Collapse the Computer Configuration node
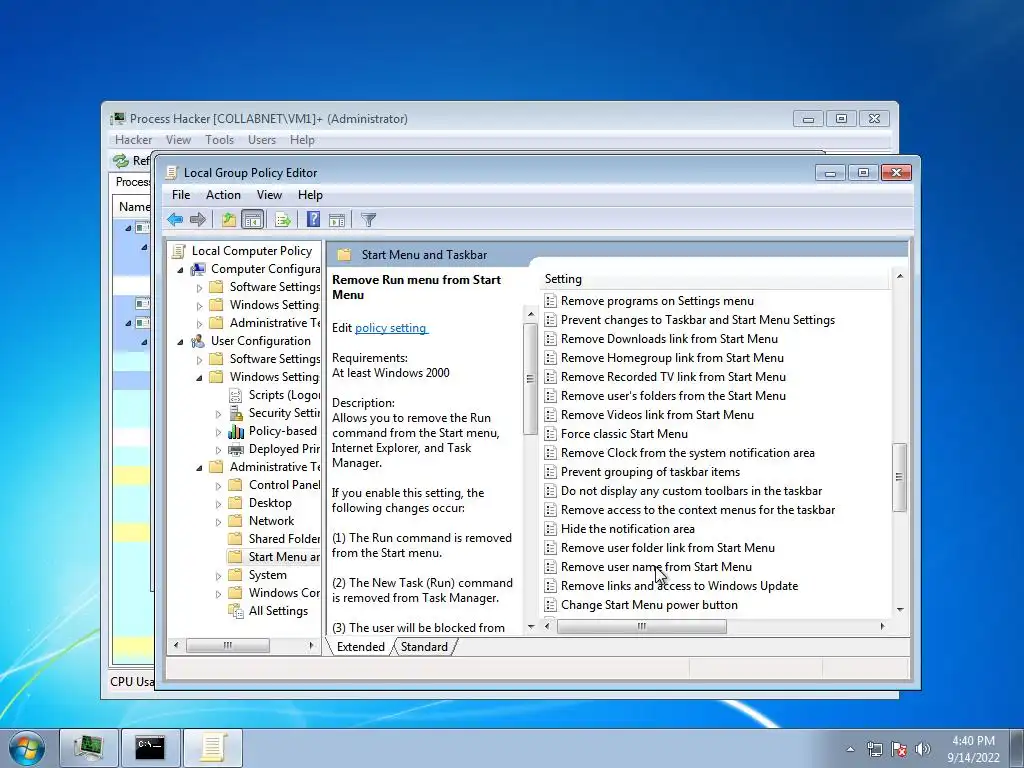The width and height of the screenshot is (1024, 768). [180, 270]
